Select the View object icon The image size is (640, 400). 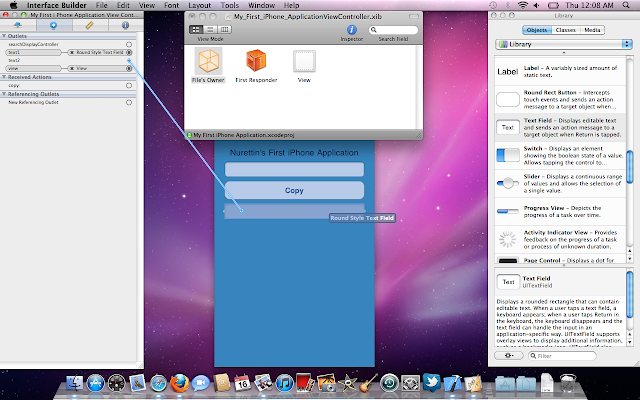click(304, 61)
